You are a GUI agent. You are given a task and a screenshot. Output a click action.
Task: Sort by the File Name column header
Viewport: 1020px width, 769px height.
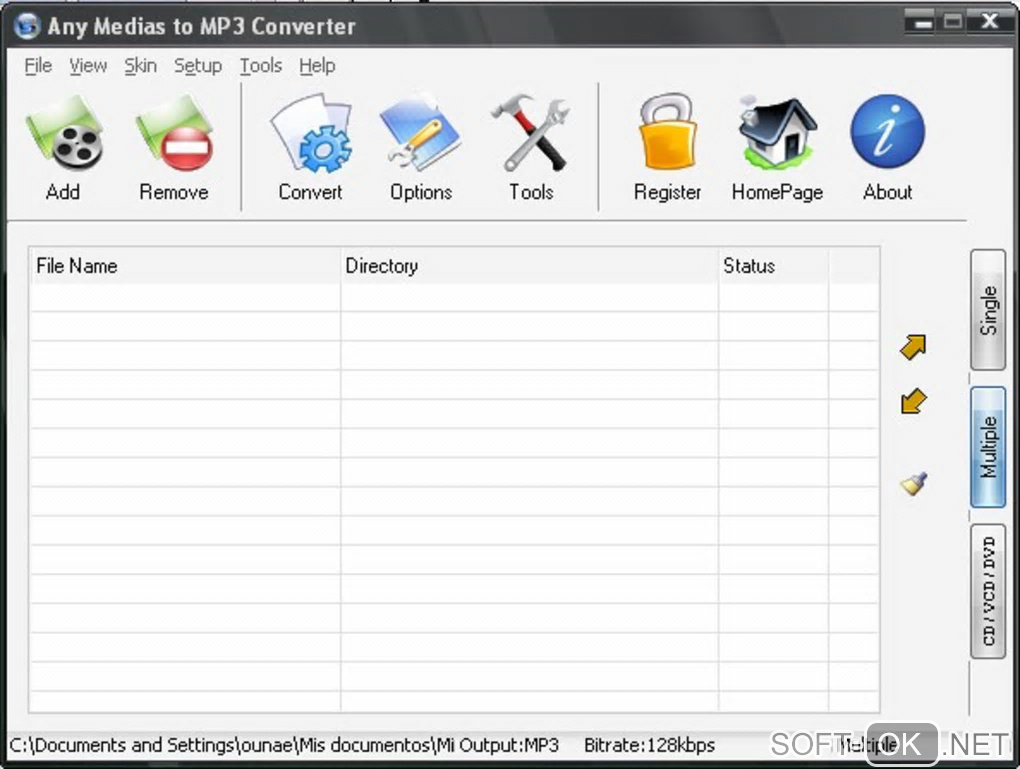pos(185,265)
